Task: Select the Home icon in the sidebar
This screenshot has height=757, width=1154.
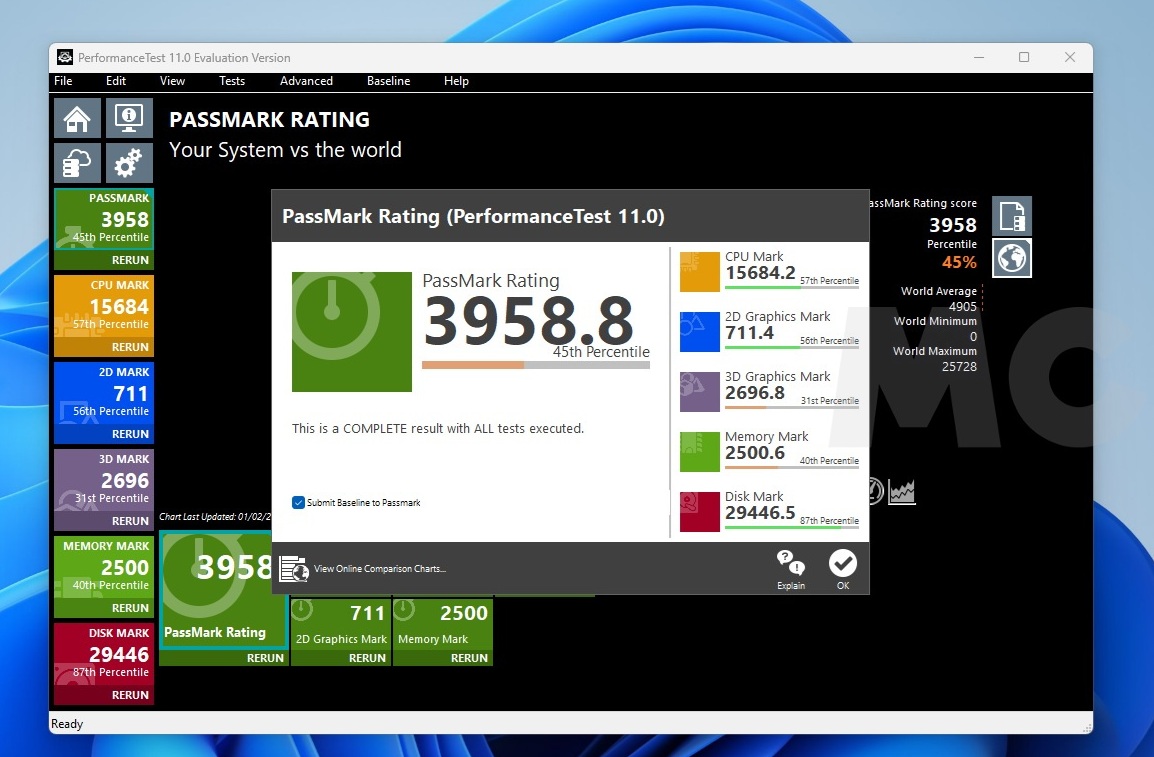Action: tap(77, 117)
